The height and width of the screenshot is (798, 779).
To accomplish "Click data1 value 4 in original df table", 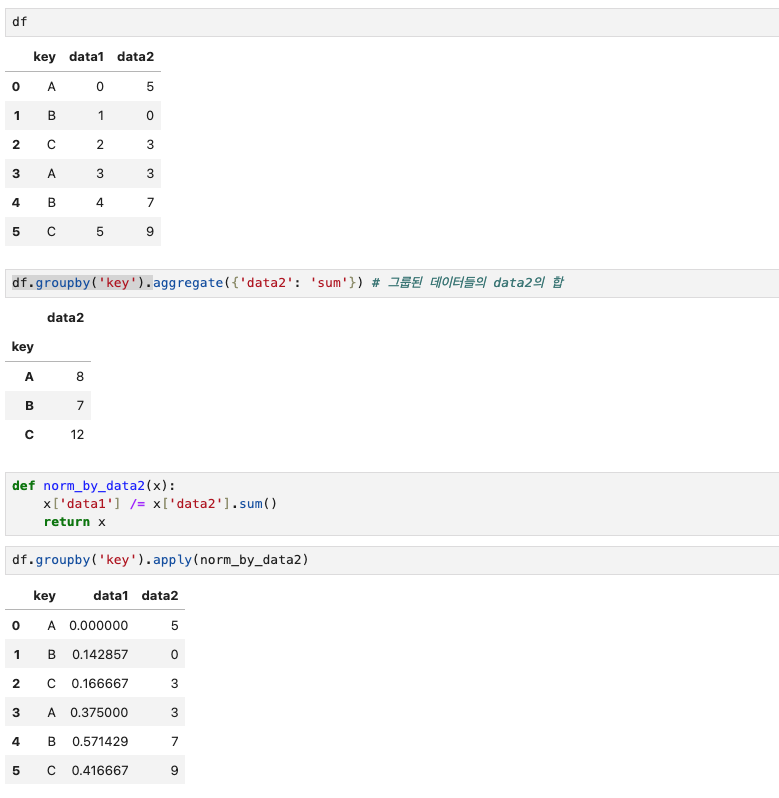I will coord(100,203).
